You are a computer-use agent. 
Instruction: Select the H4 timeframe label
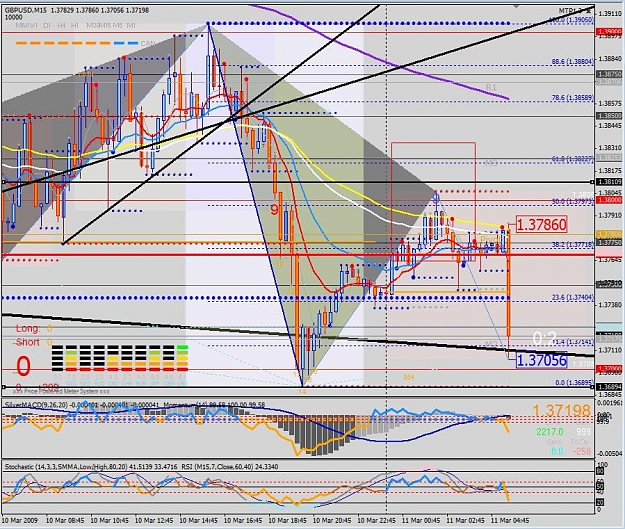61,25
